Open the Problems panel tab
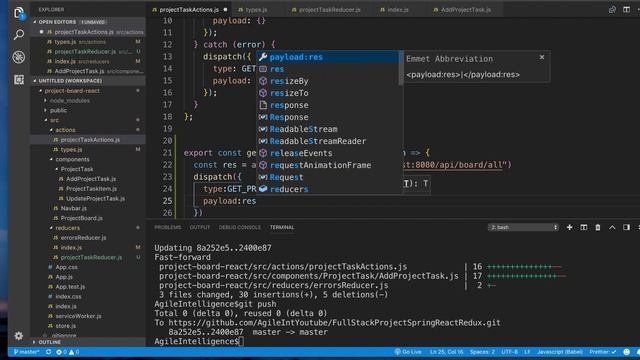 [x=167, y=227]
